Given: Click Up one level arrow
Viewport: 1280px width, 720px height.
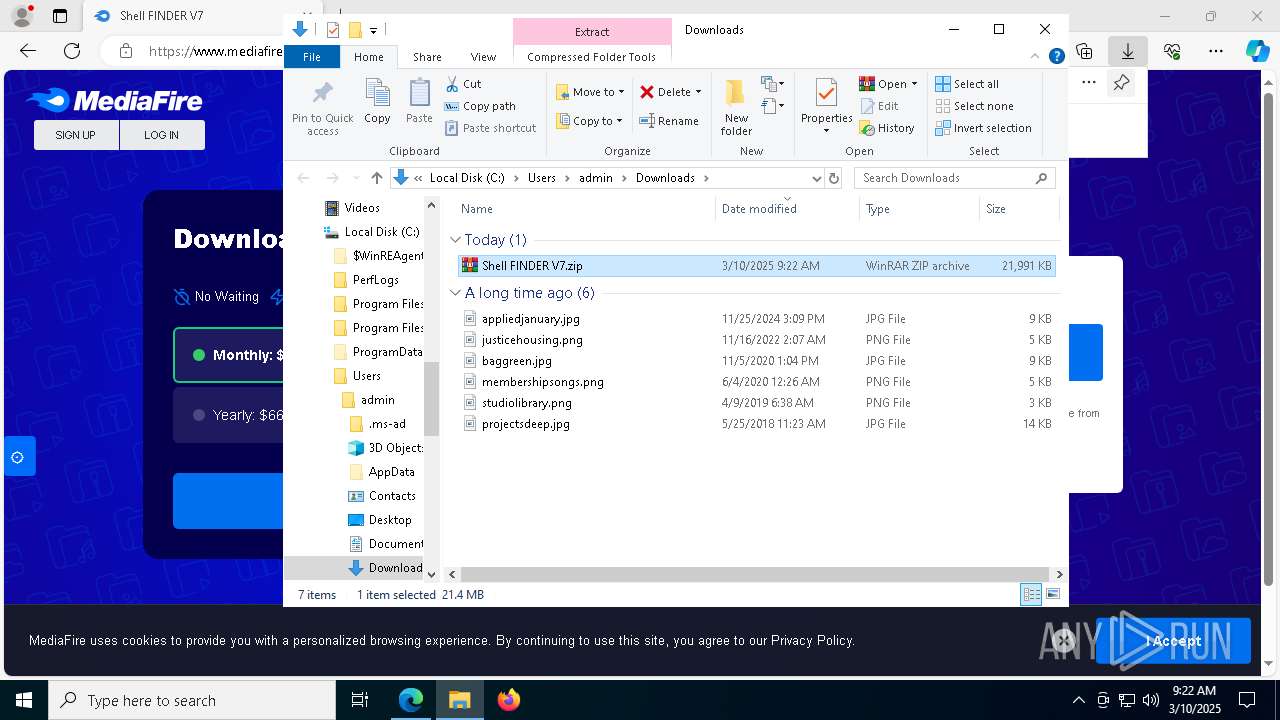Looking at the screenshot, I should (376, 178).
